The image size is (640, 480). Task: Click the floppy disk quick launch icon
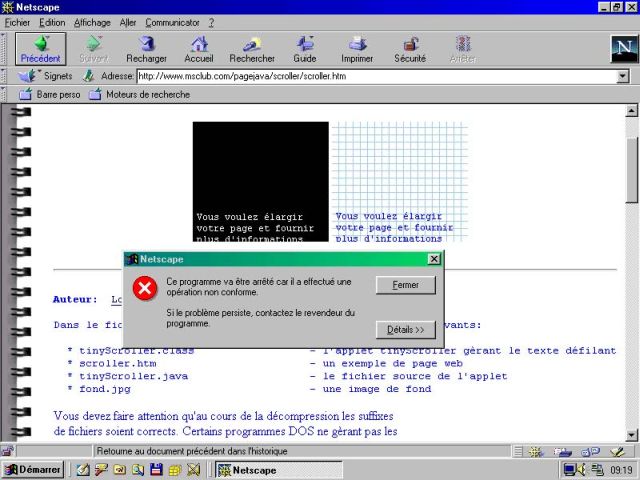[x=156, y=469]
